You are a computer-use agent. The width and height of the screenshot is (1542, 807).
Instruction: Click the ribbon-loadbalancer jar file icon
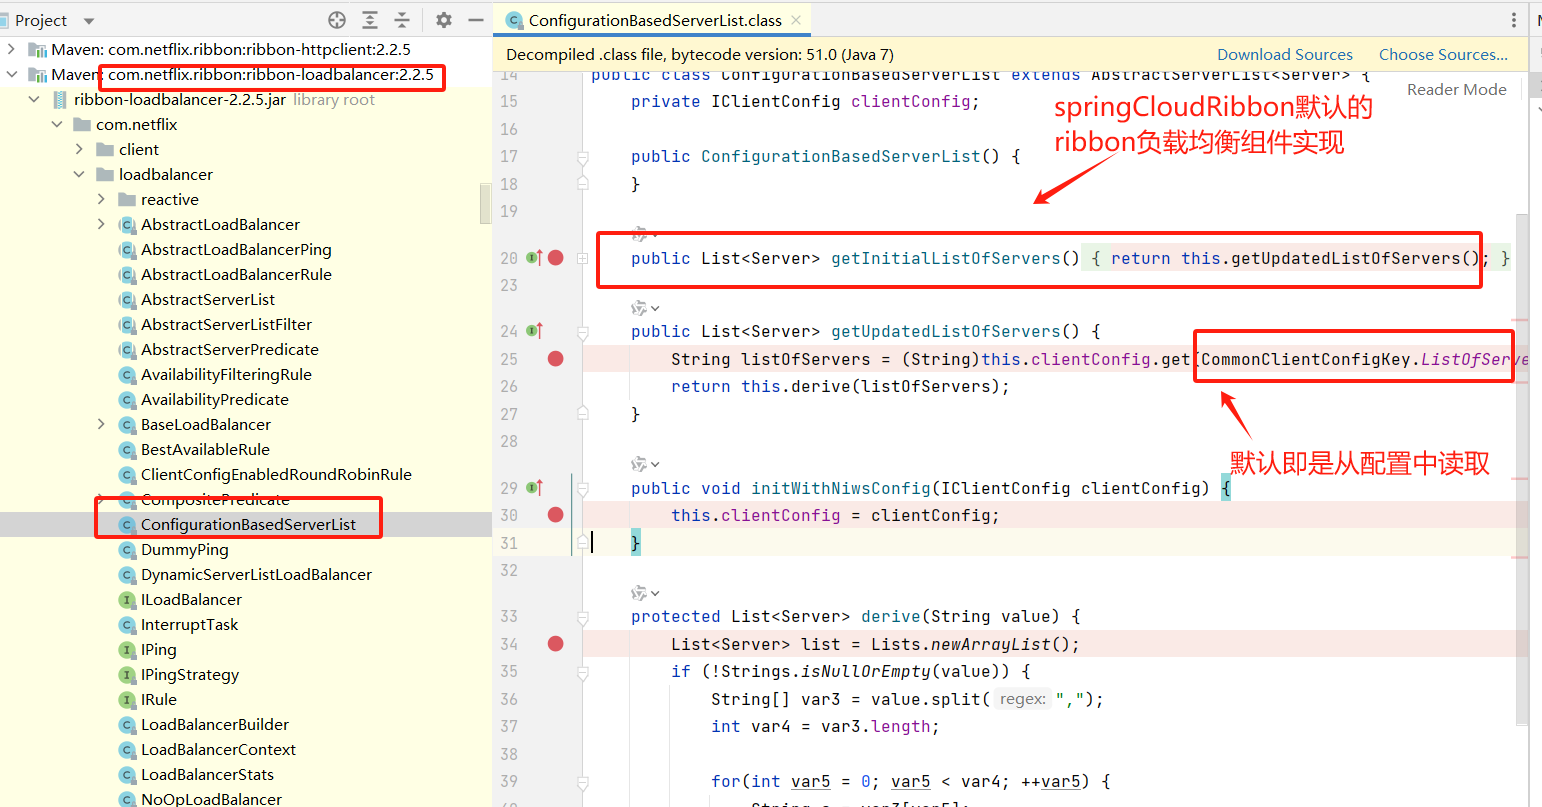(60, 99)
